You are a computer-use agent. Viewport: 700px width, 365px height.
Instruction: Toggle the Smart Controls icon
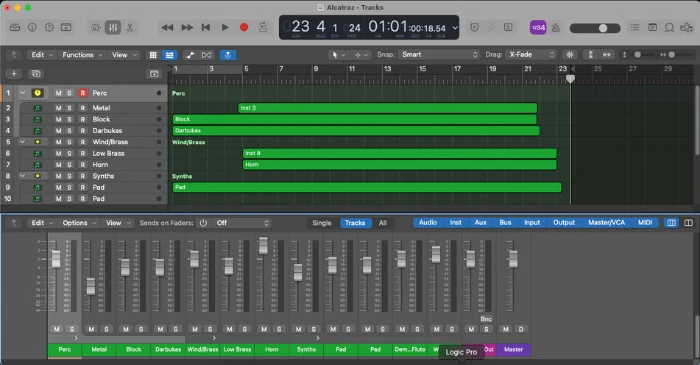coord(96,28)
